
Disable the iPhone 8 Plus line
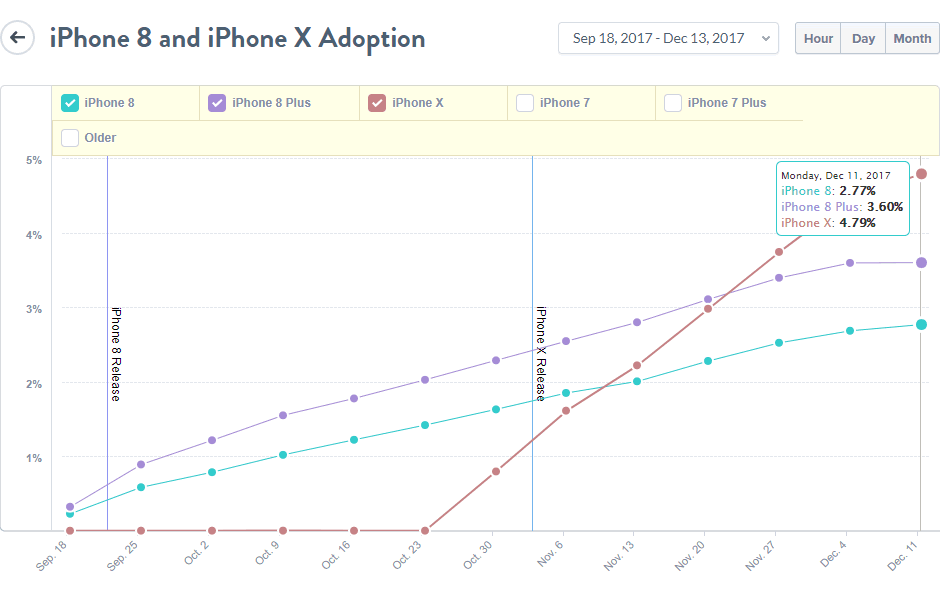[x=217, y=102]
